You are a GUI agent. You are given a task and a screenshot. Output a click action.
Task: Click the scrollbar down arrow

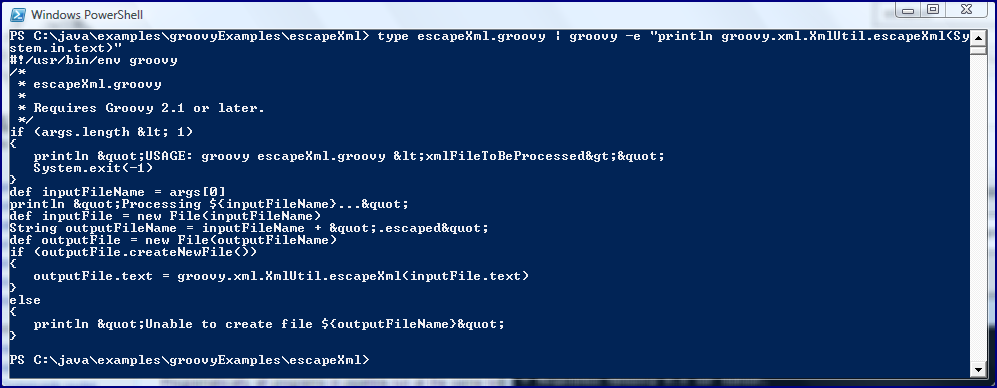pyautogui.click(x=978, y=369)
